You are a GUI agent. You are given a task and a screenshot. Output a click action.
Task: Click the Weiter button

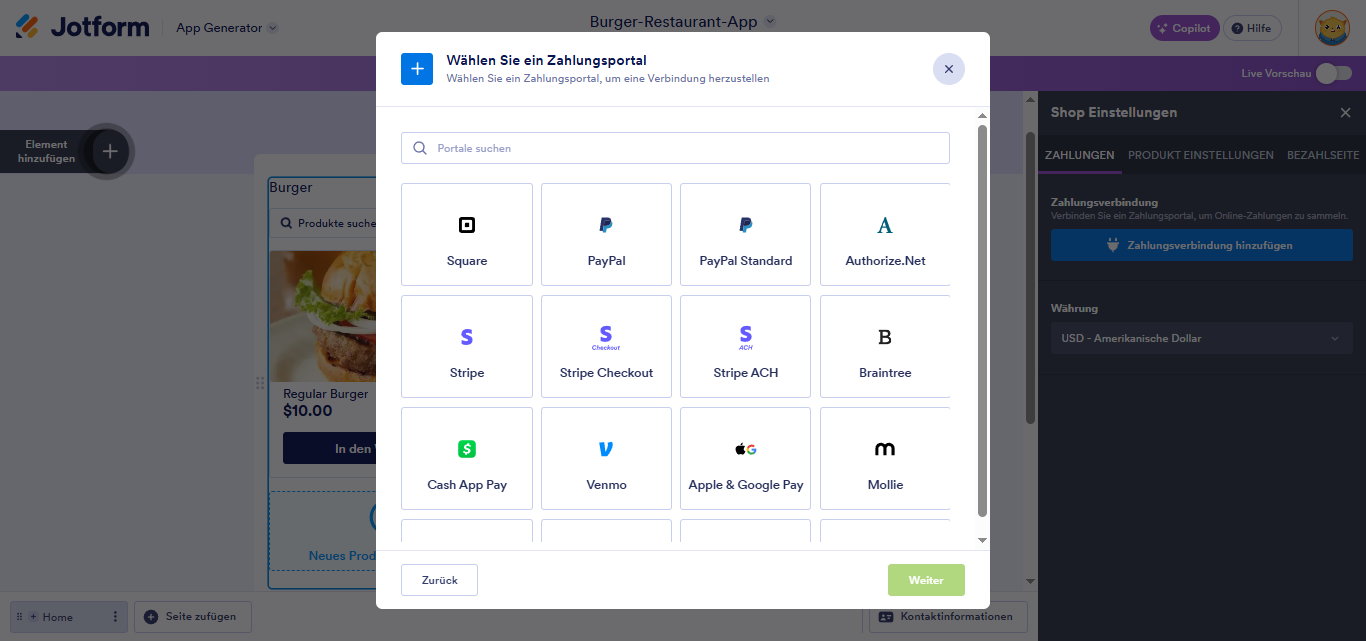pos(926,580)
